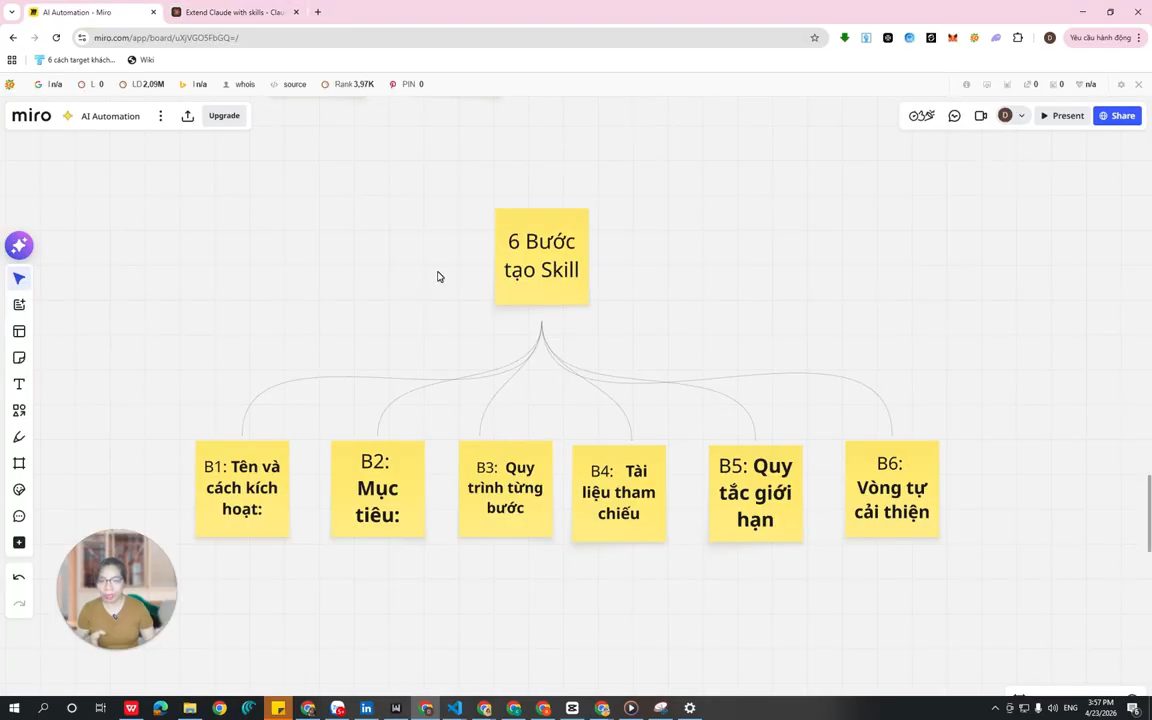
Task: Select the Pen drawing tool
Action: pyautogui.click(x=19, y=437)
